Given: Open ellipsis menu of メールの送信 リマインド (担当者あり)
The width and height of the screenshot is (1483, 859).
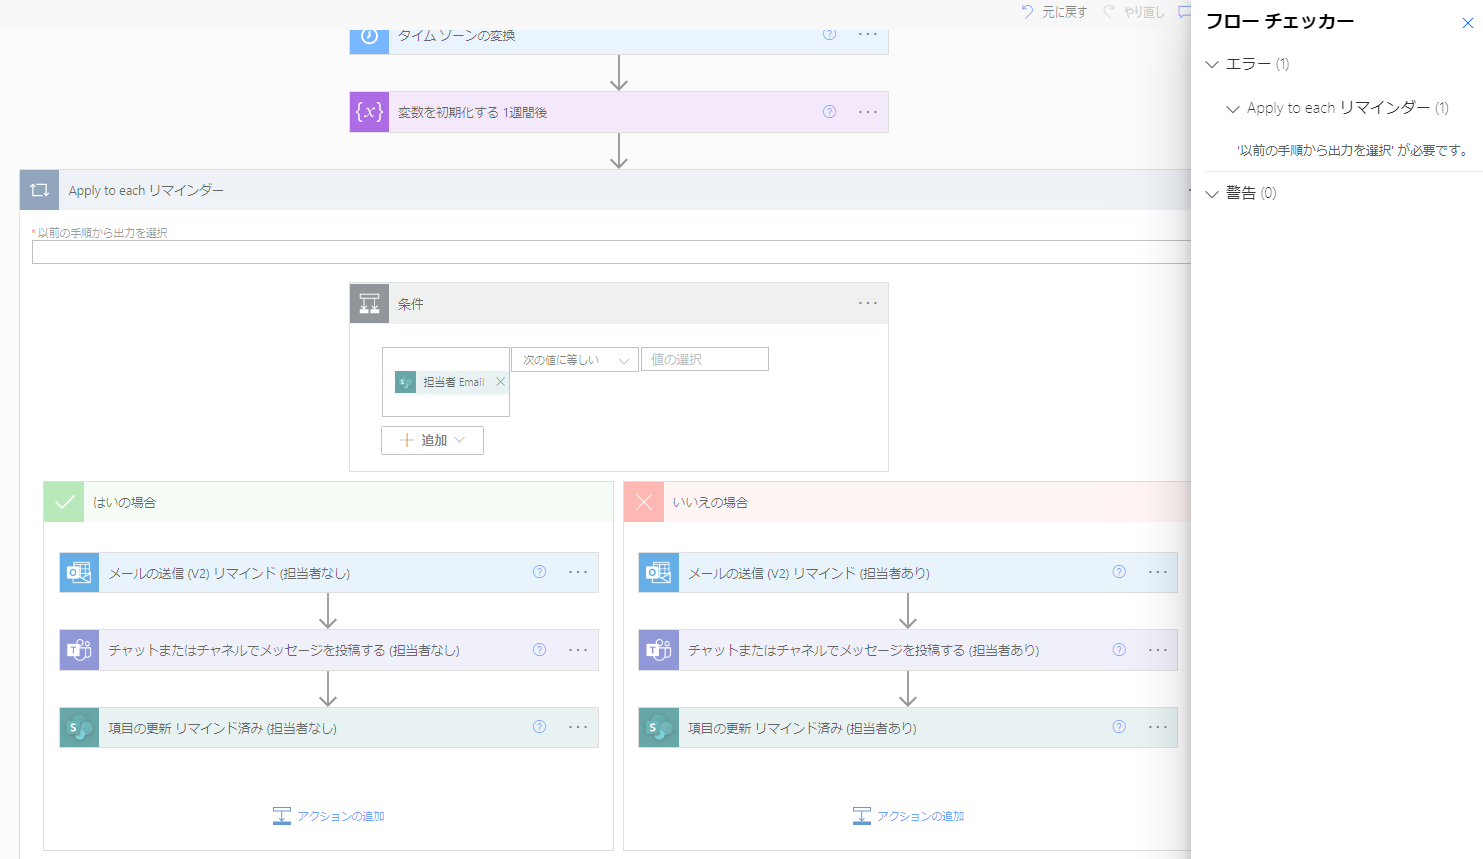Looking at the screenshot, I should [x=1157, y=572].
